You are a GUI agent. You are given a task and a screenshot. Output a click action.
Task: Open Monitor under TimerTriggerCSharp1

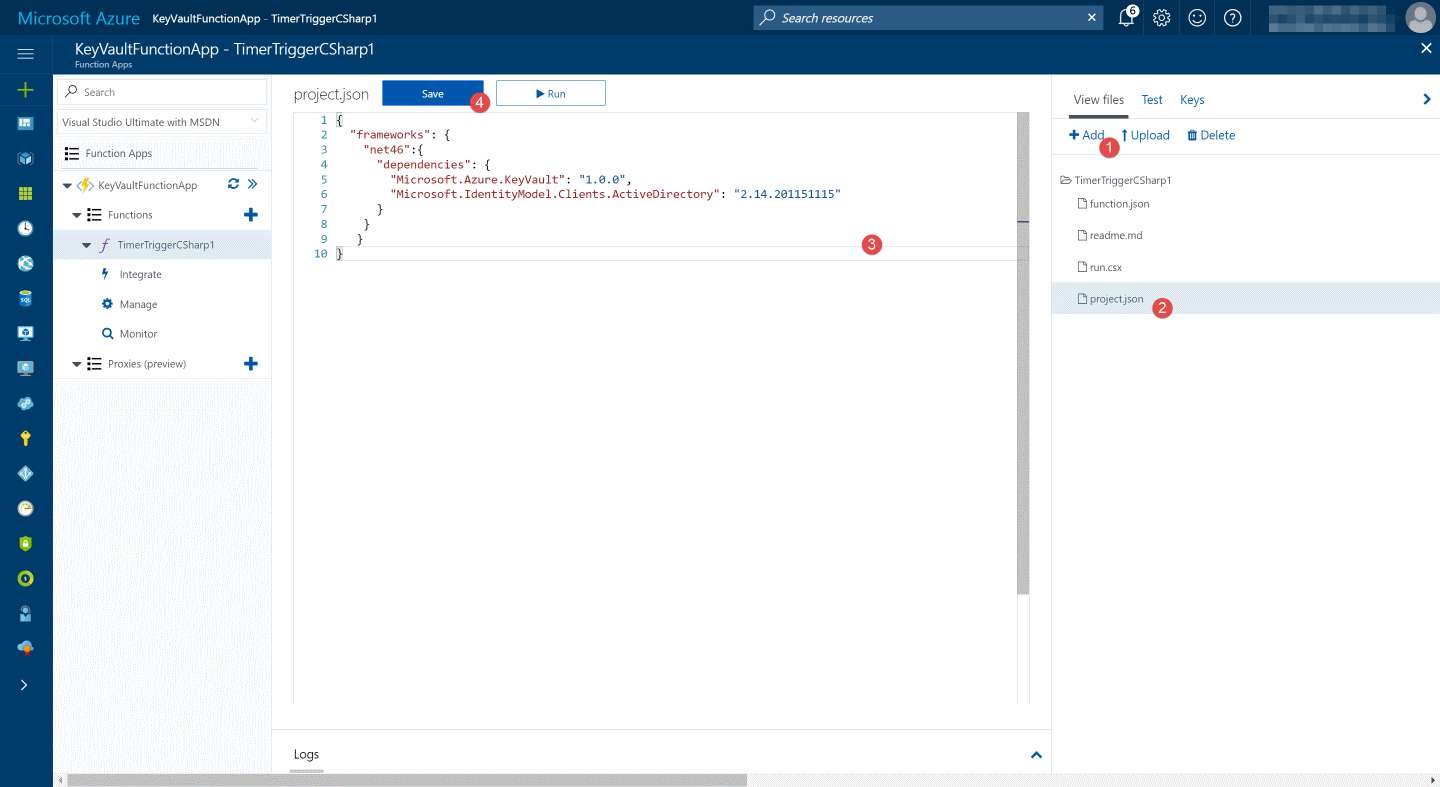138,334
